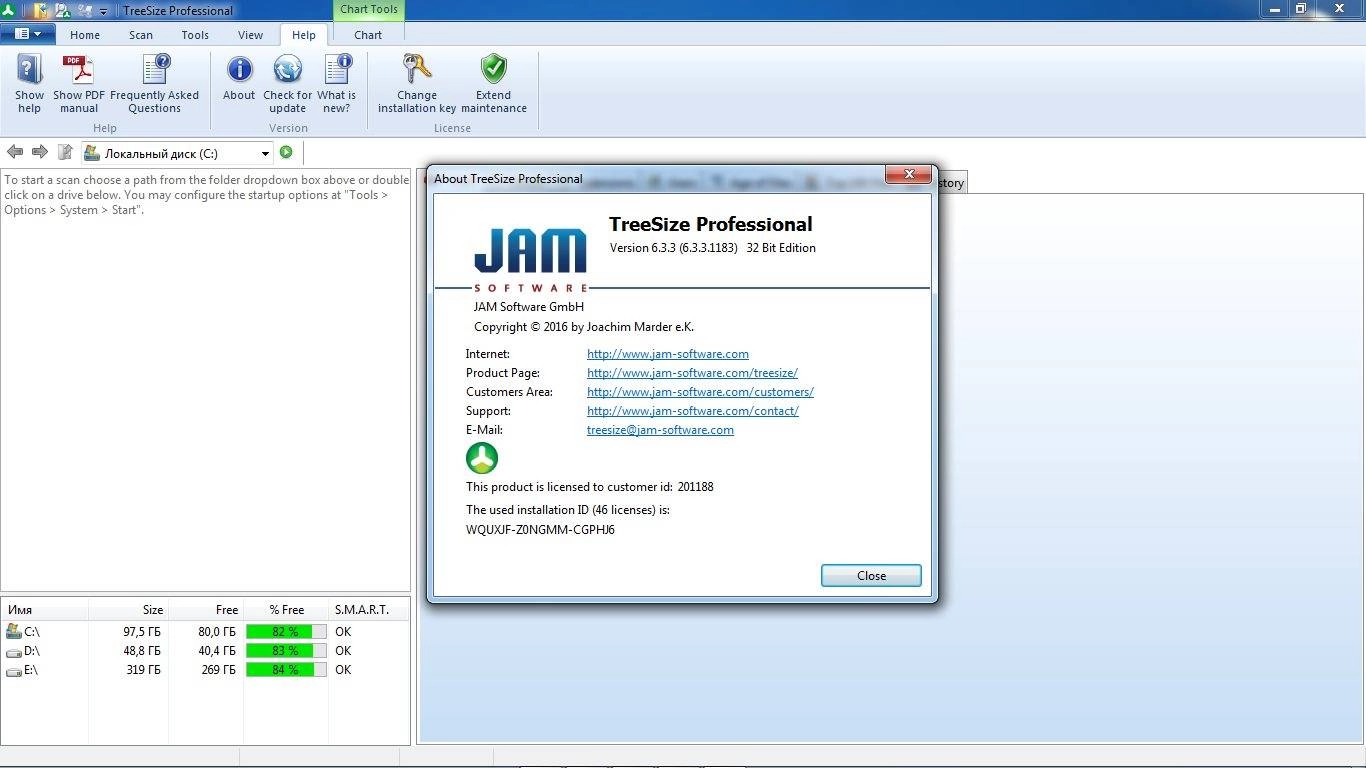Click search icon in quick access toolbar

click(62, 10)
